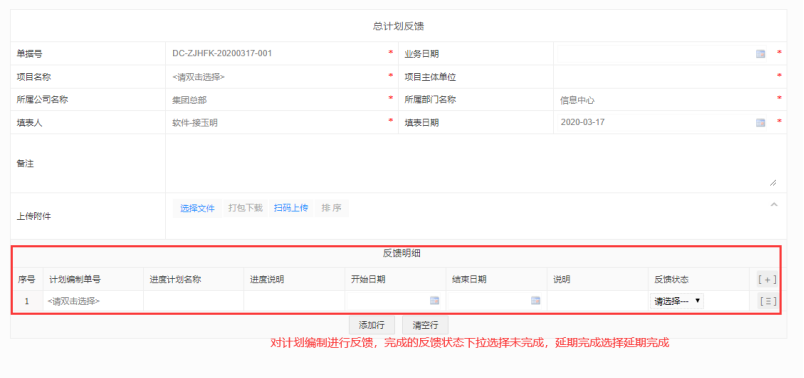Open the 反馈状态 请选择 dropdown
Screen dimensions: 804x378
coord(677,301)
